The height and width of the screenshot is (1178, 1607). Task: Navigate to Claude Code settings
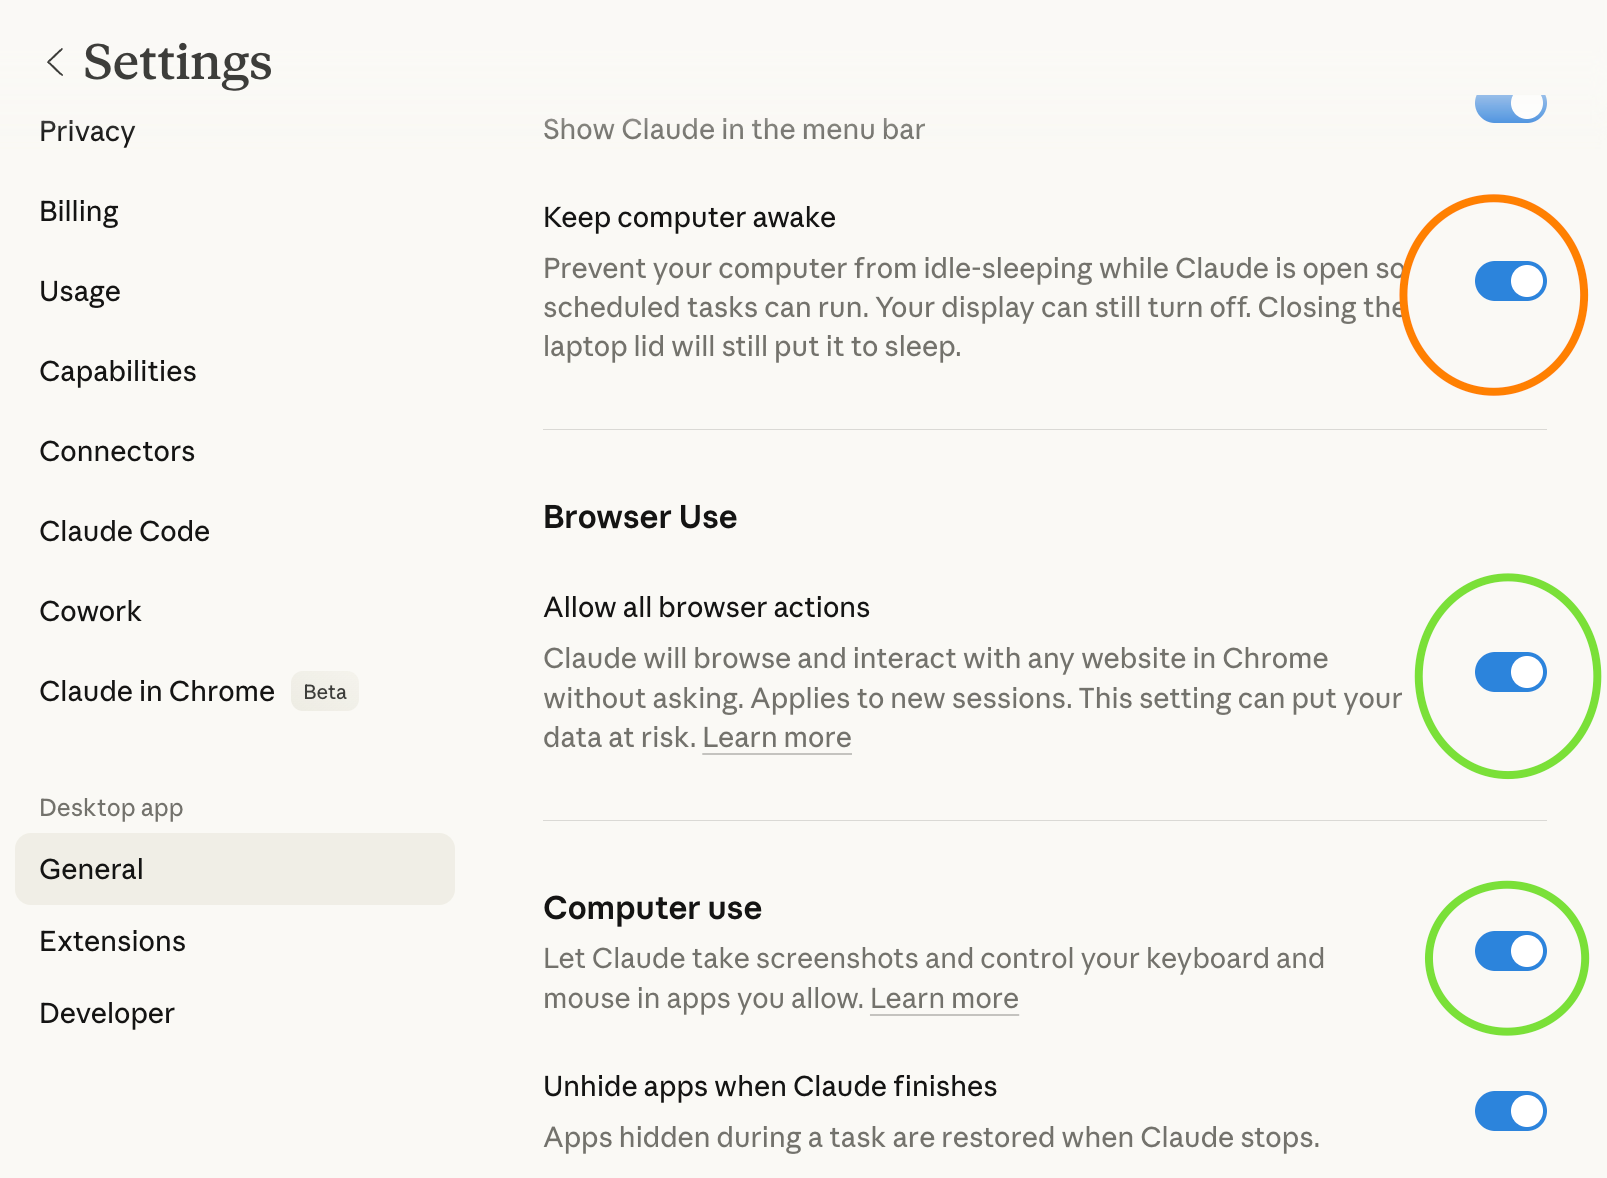pyautogui.click(x=125, y=531)
